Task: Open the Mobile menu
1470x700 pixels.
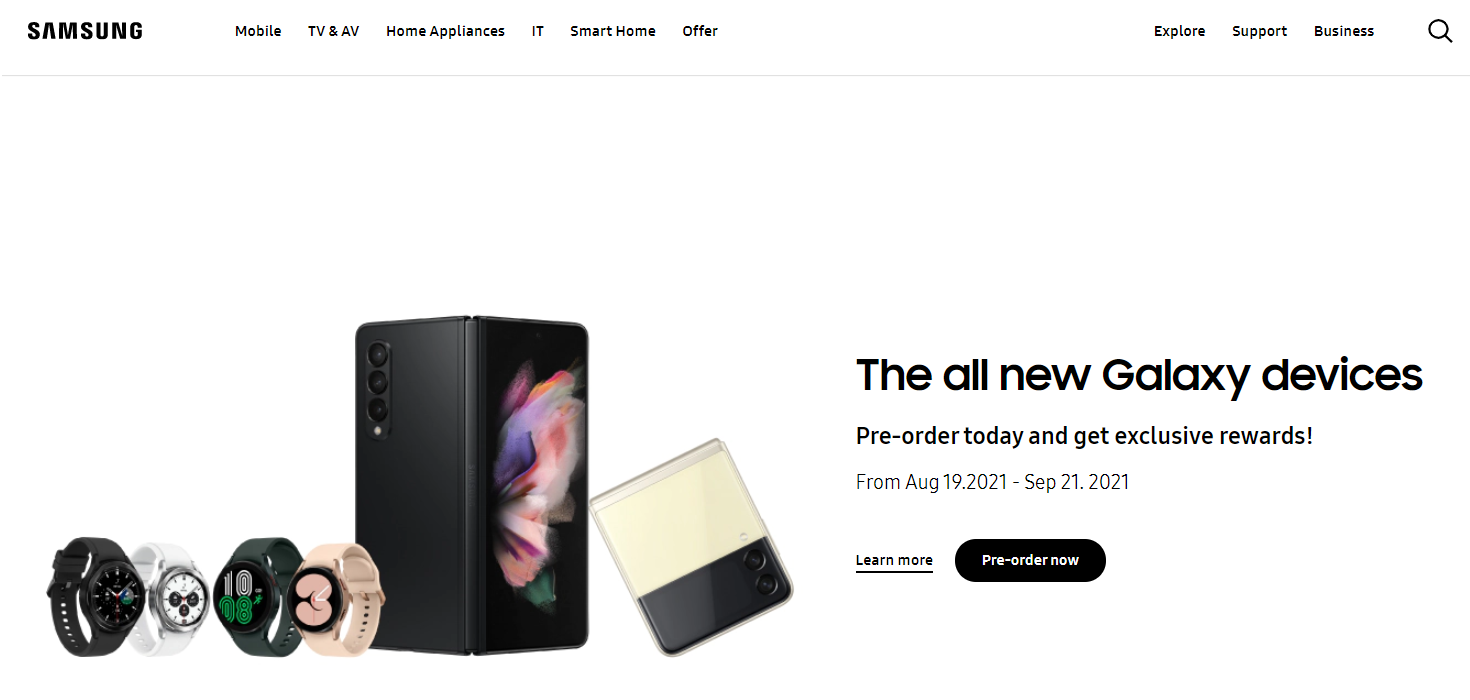Action: [x=258, y=31]
